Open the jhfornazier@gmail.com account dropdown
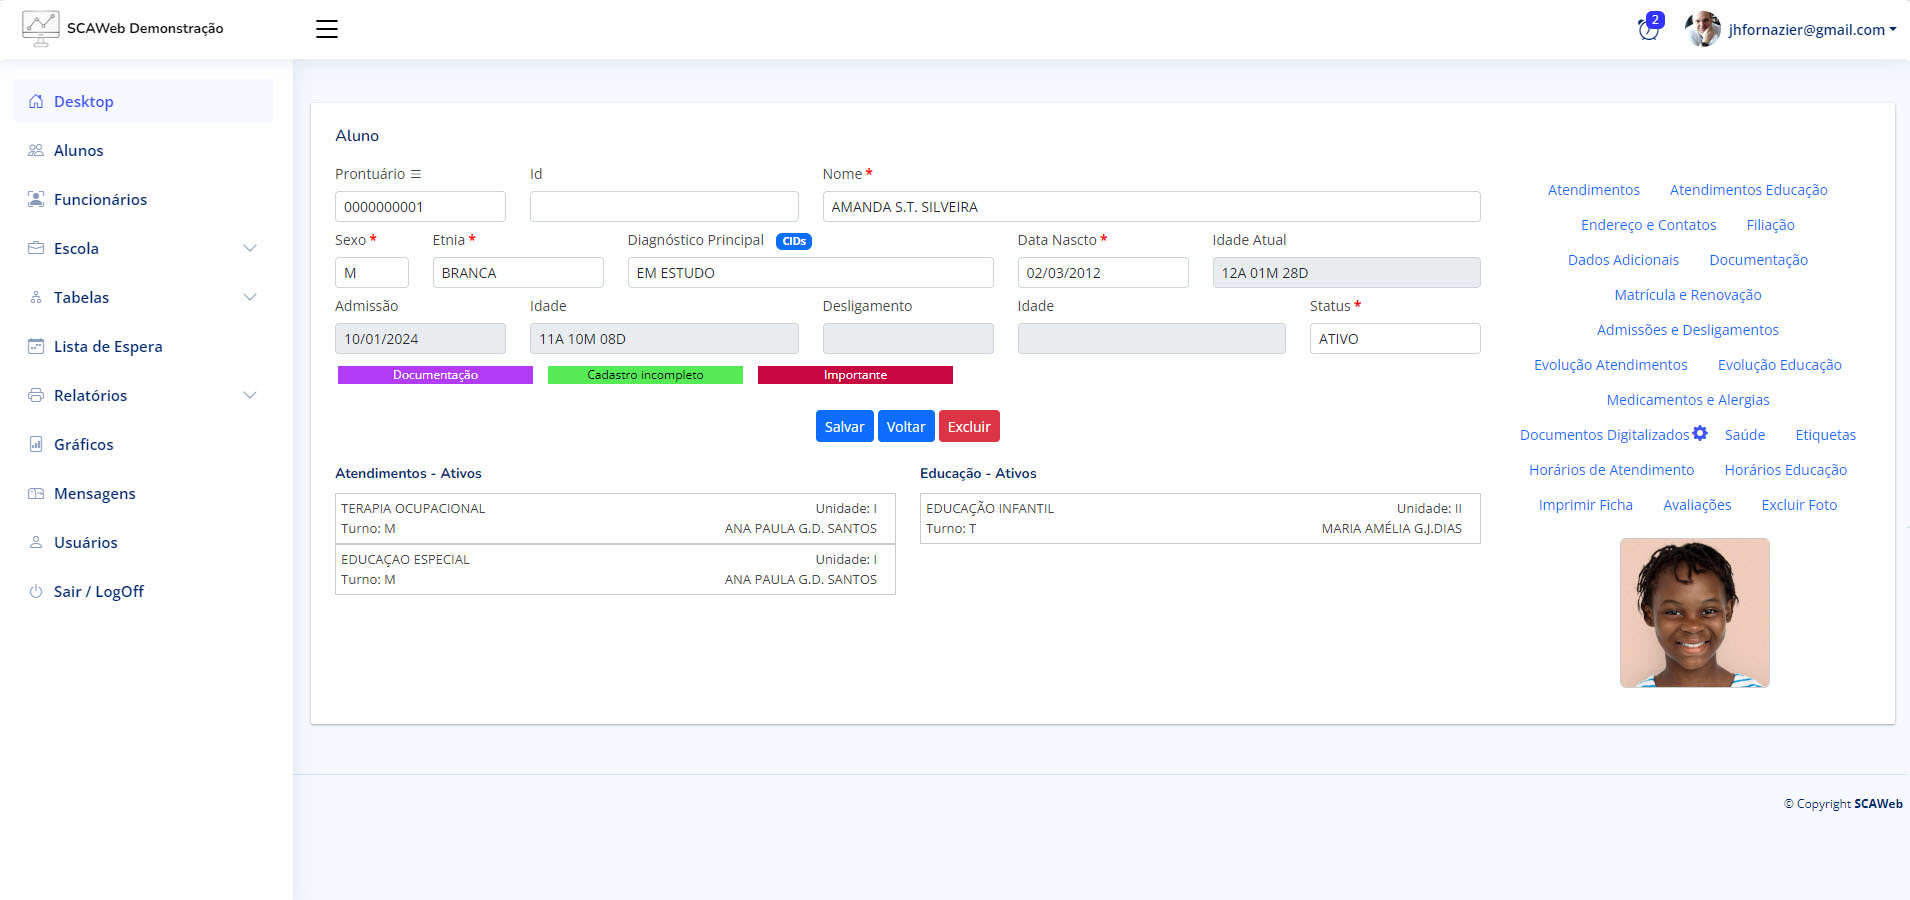The height and width of the screenshot is (900, 1910). [x=1811, y=30]
